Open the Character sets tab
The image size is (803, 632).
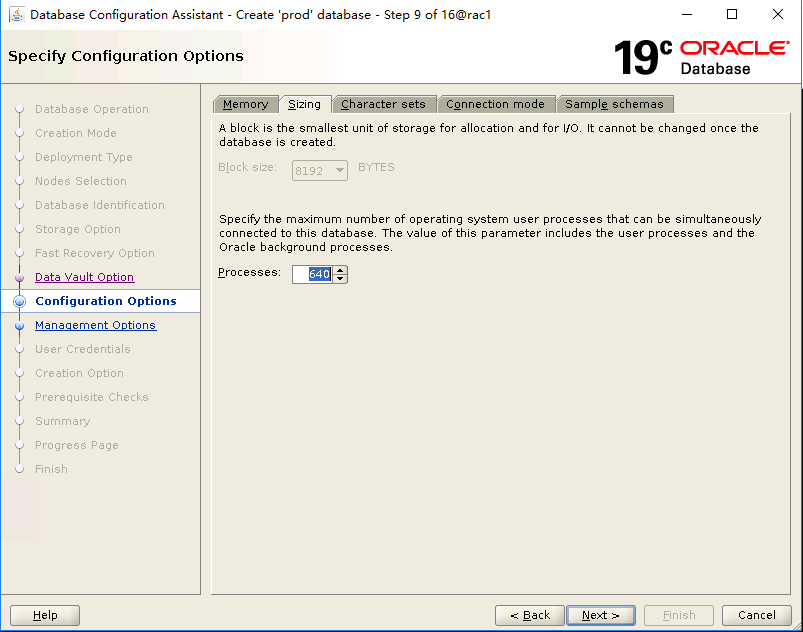384,104
